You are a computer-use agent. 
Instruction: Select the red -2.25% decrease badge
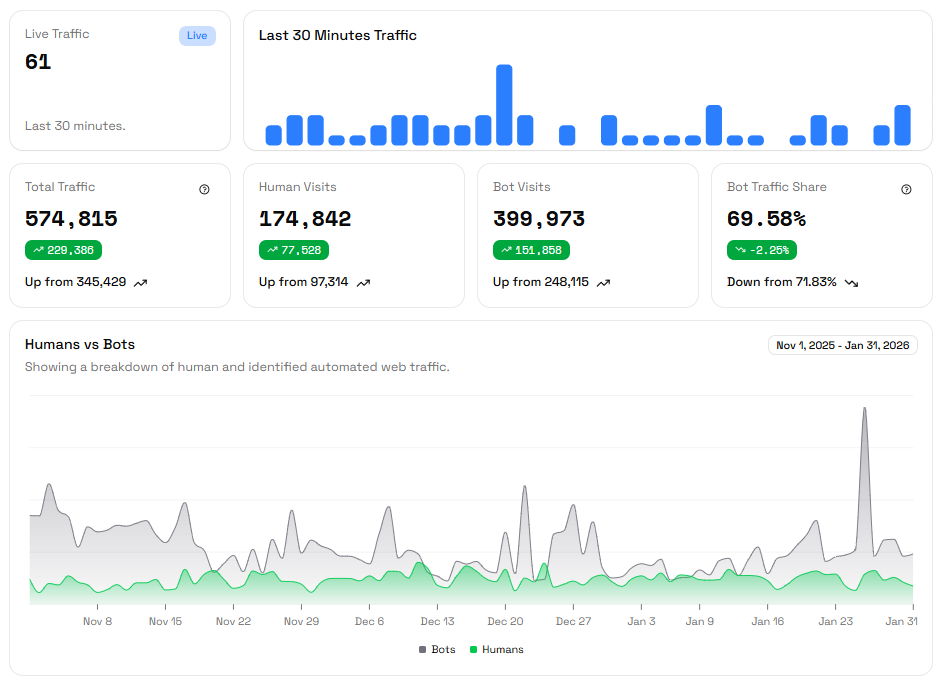762,250
